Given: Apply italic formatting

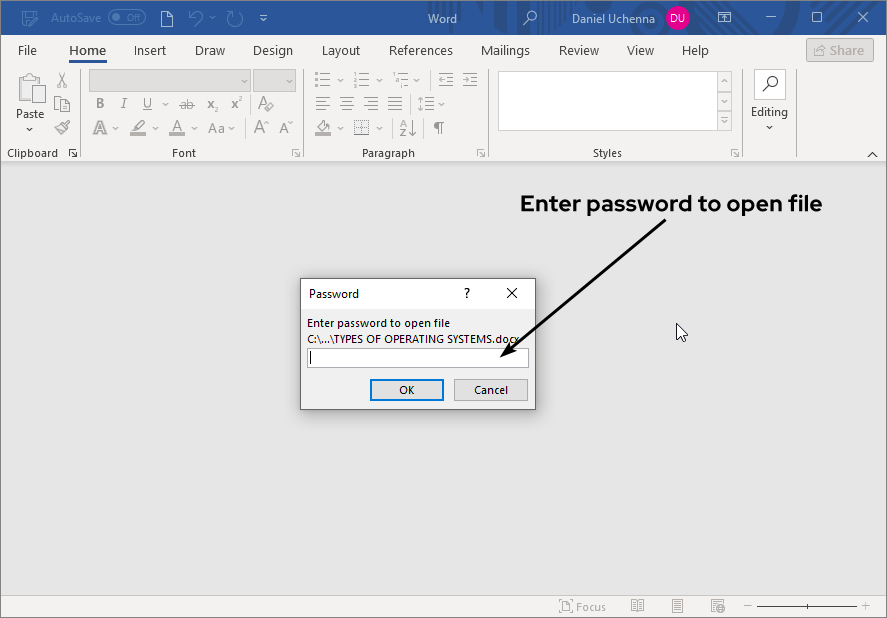Looking at the screenshot, I should (x=123, y=103).
